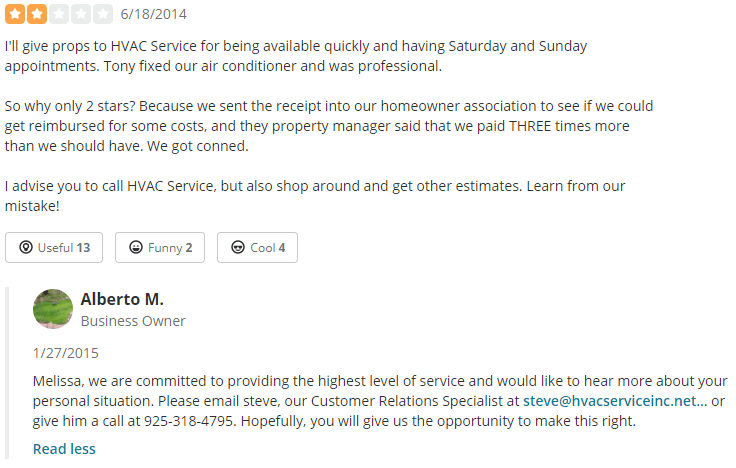
Task: Click the Business Owner label
Action: click(133, 321)
